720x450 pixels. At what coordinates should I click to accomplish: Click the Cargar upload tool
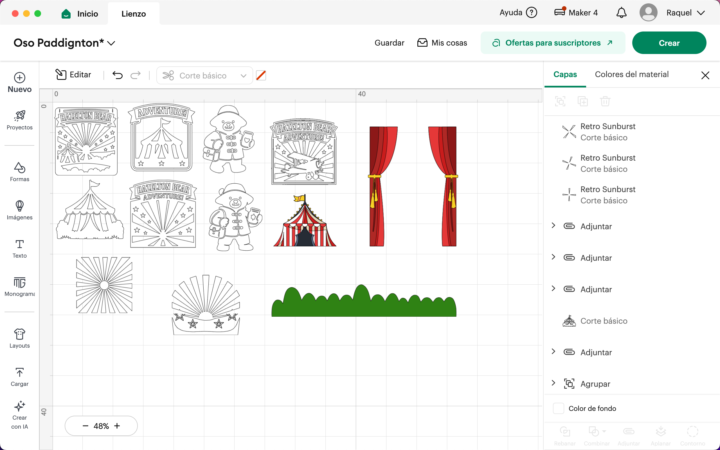[19, 377]
